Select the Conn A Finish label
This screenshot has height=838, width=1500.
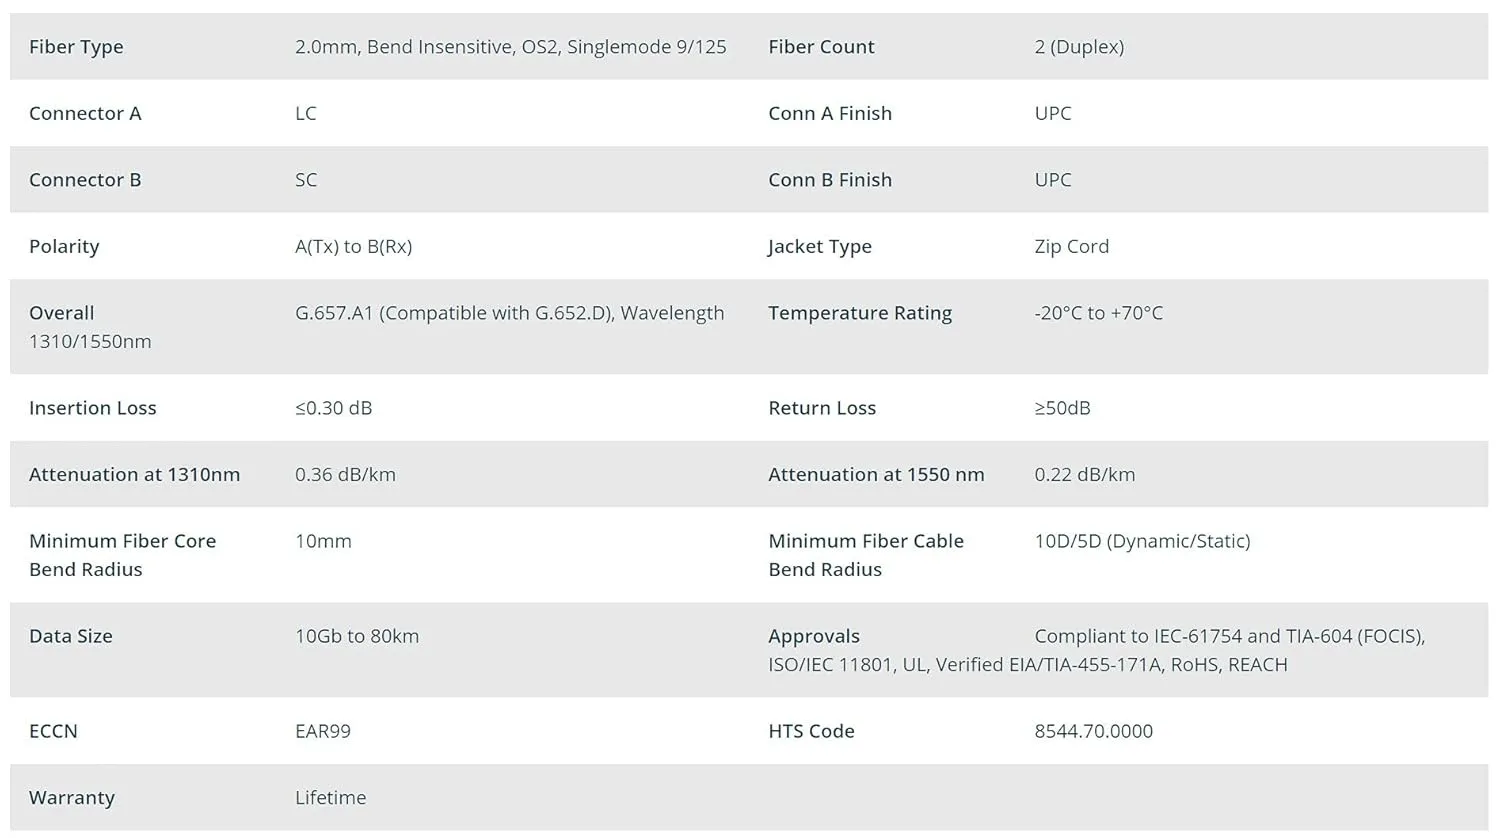tap(830, 113)
